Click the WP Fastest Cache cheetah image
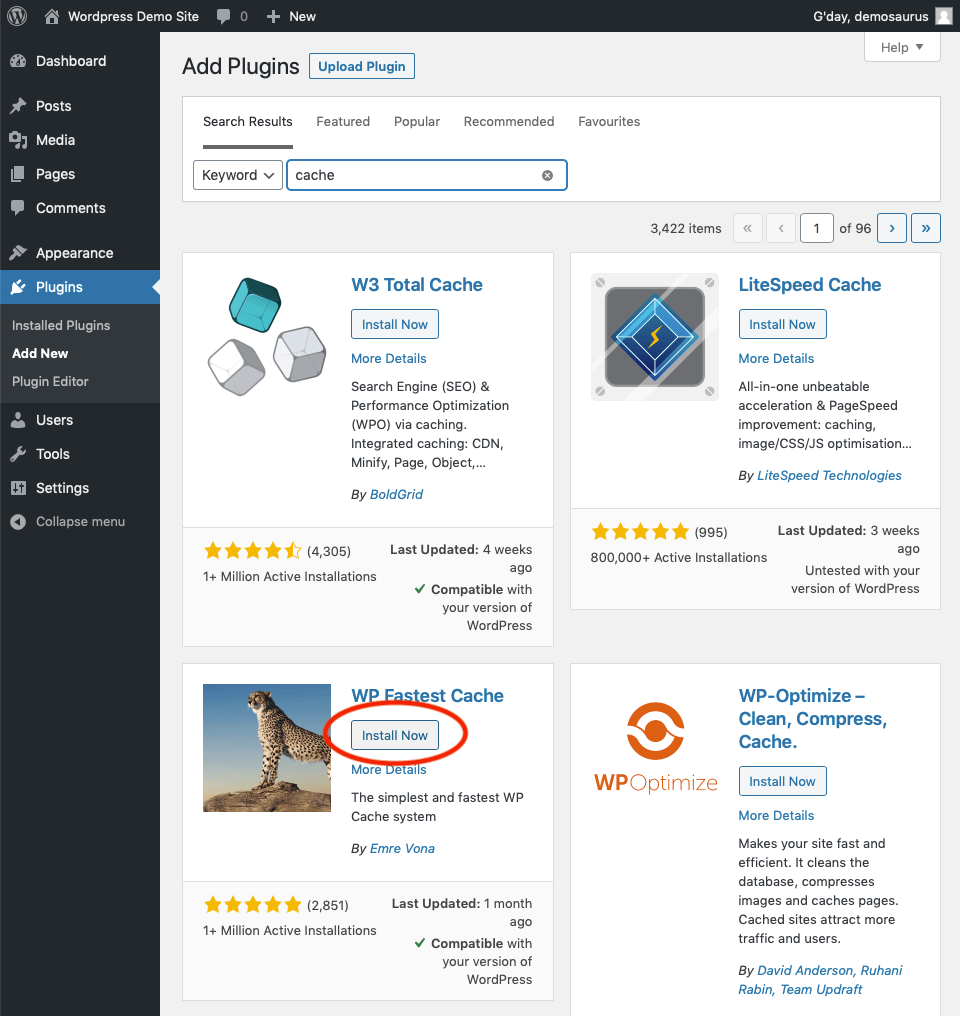The height and width of the screenshot is (1016, 960). coord(267,748)
